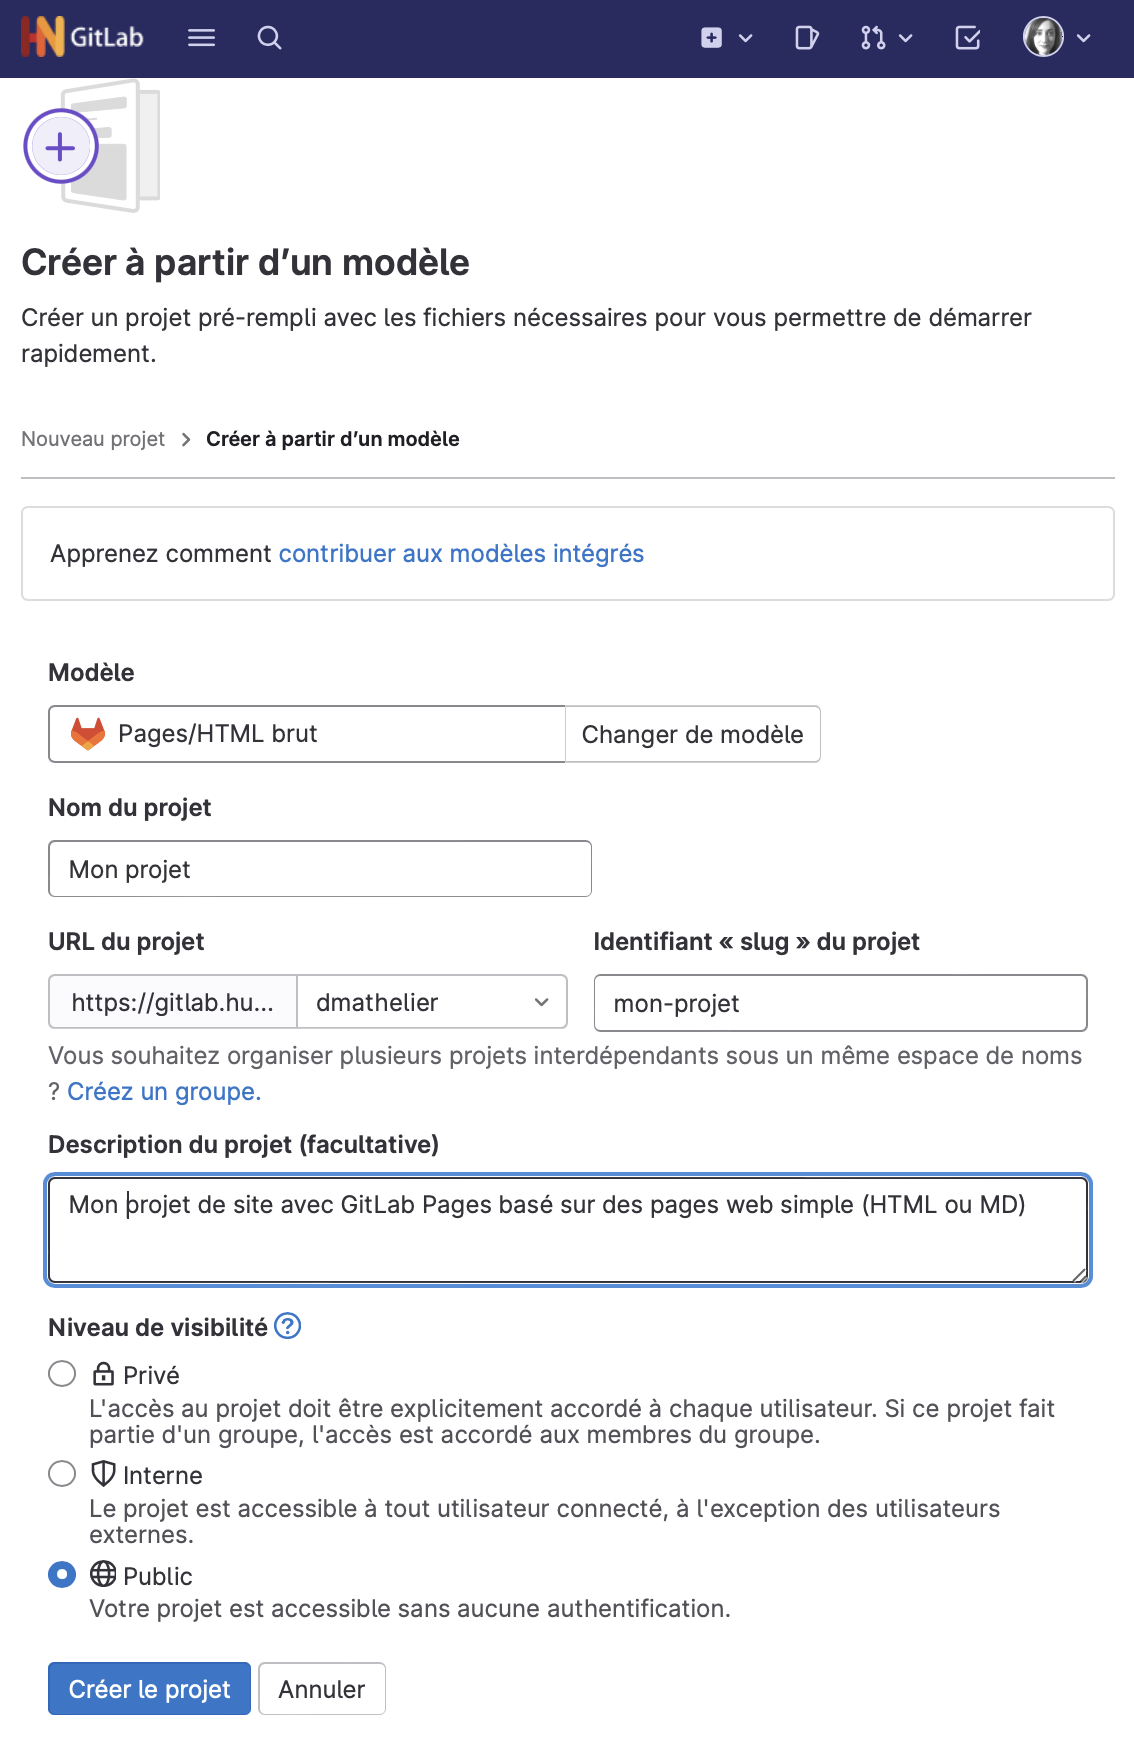Screen dimensions: 1134x1762
Task: Click the create new plus icon
Action: click(x=712, y=38)
